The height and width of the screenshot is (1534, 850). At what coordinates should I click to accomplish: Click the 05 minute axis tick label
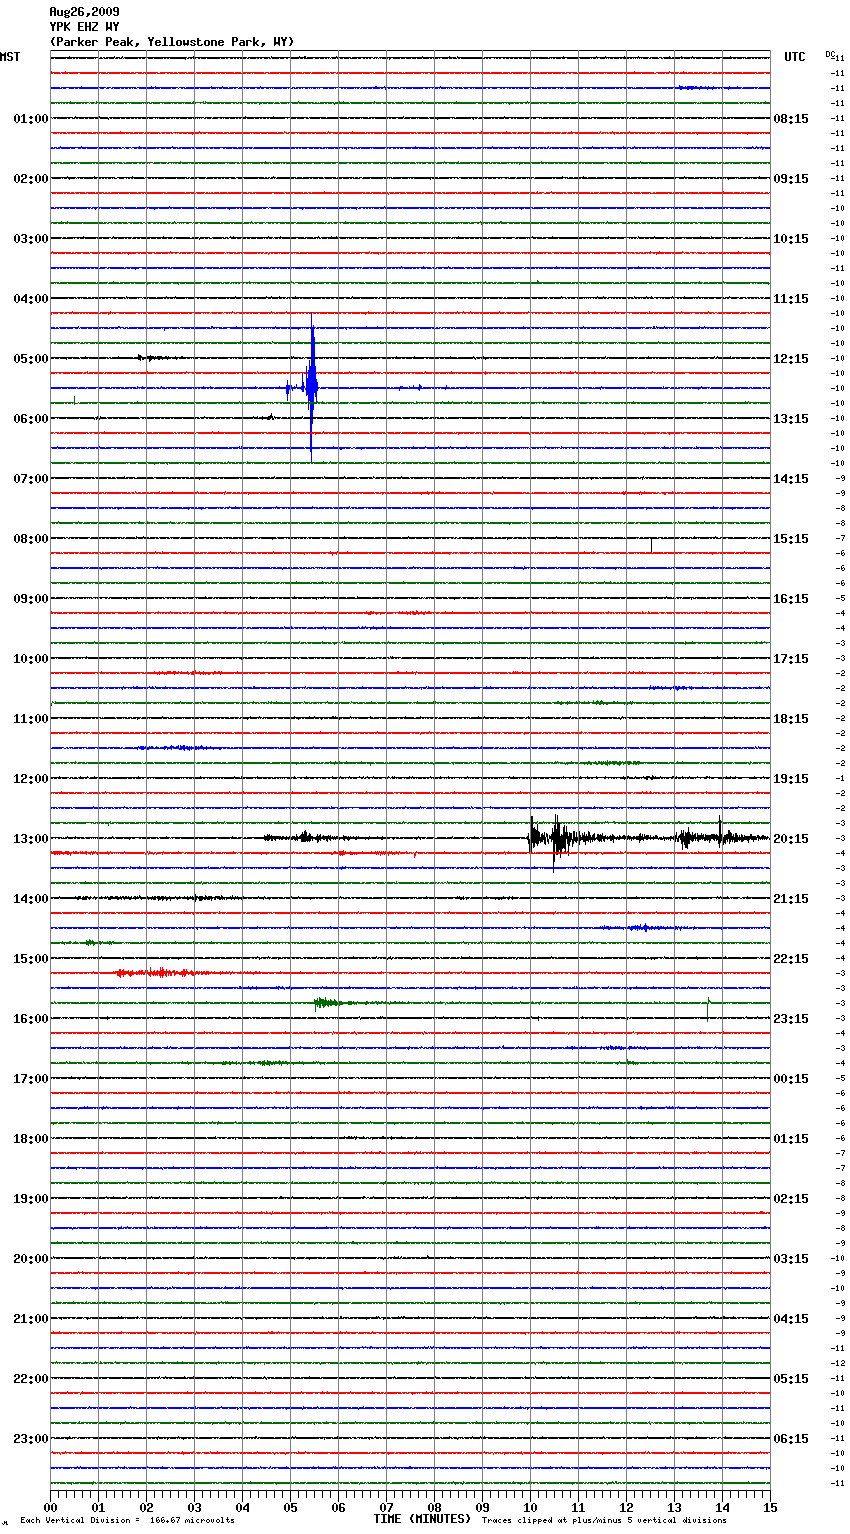(x=290, y=1507)
